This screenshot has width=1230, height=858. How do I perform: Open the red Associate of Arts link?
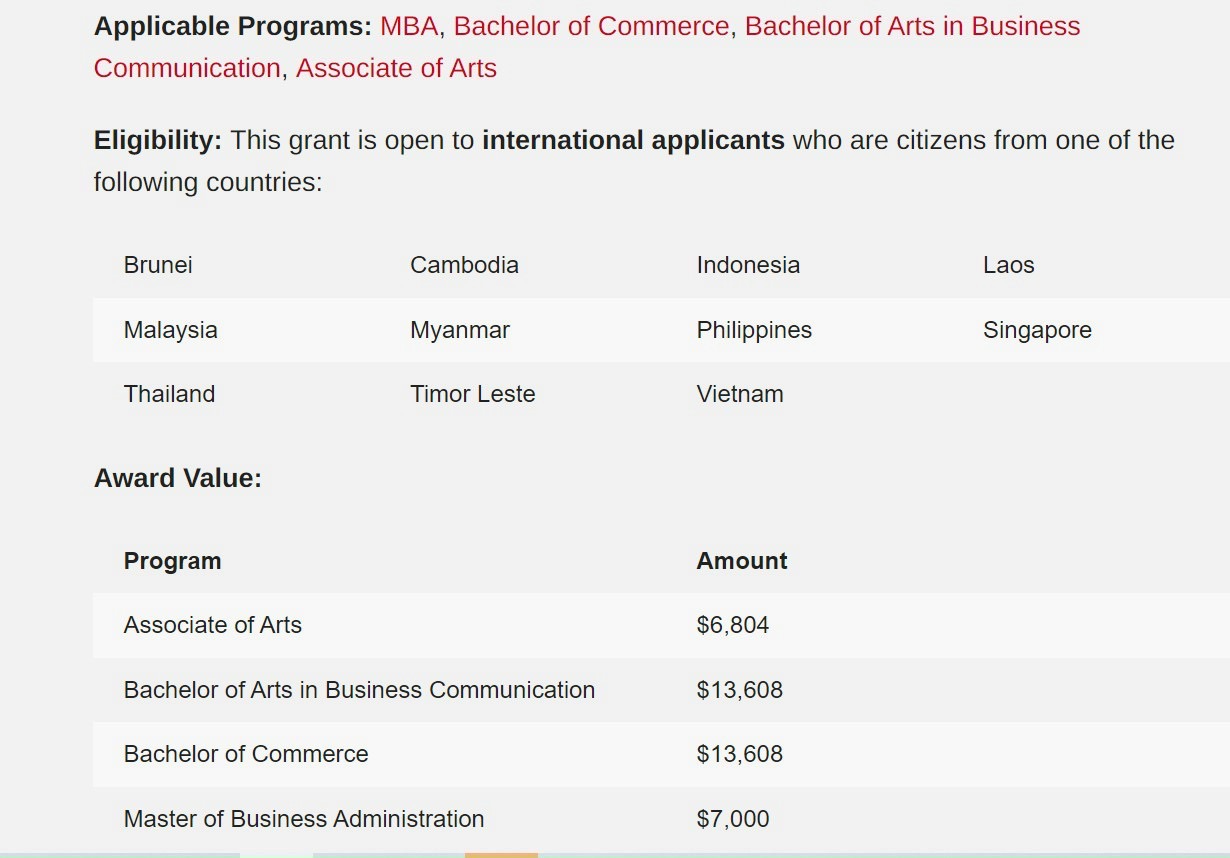coord(396,68)
